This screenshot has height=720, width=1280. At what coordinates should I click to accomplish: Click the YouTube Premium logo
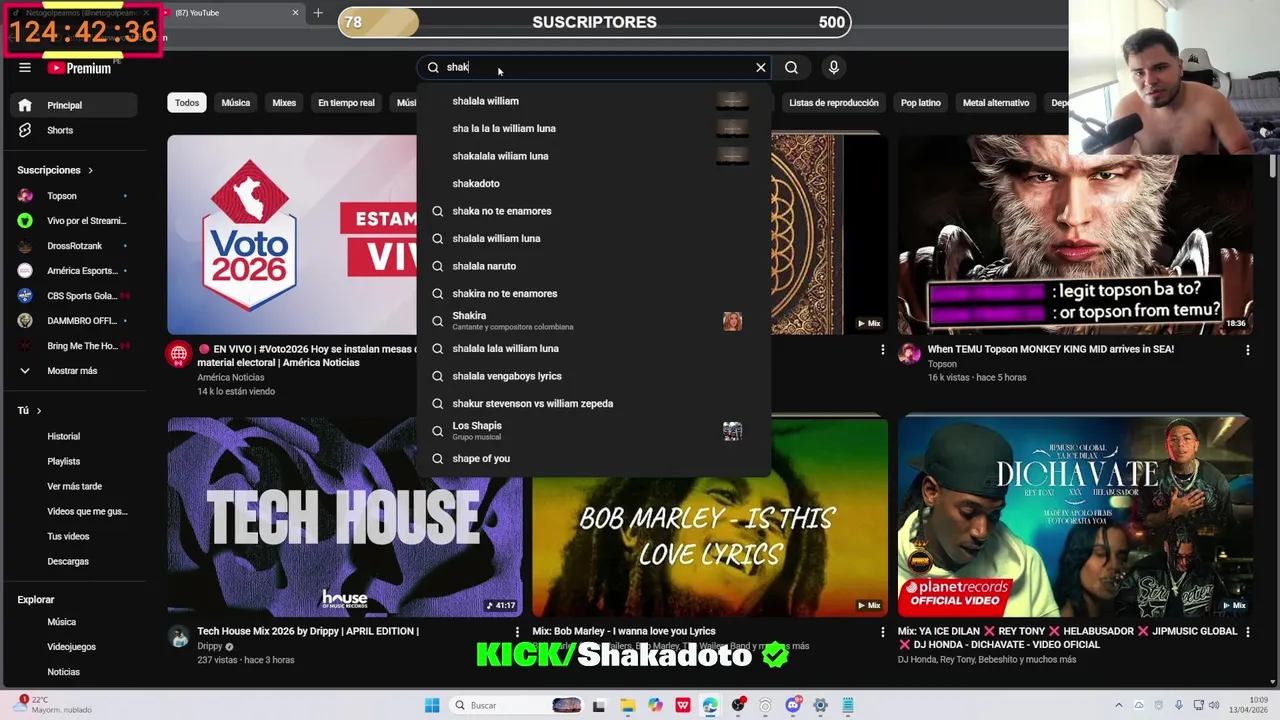tap(80, 68)
